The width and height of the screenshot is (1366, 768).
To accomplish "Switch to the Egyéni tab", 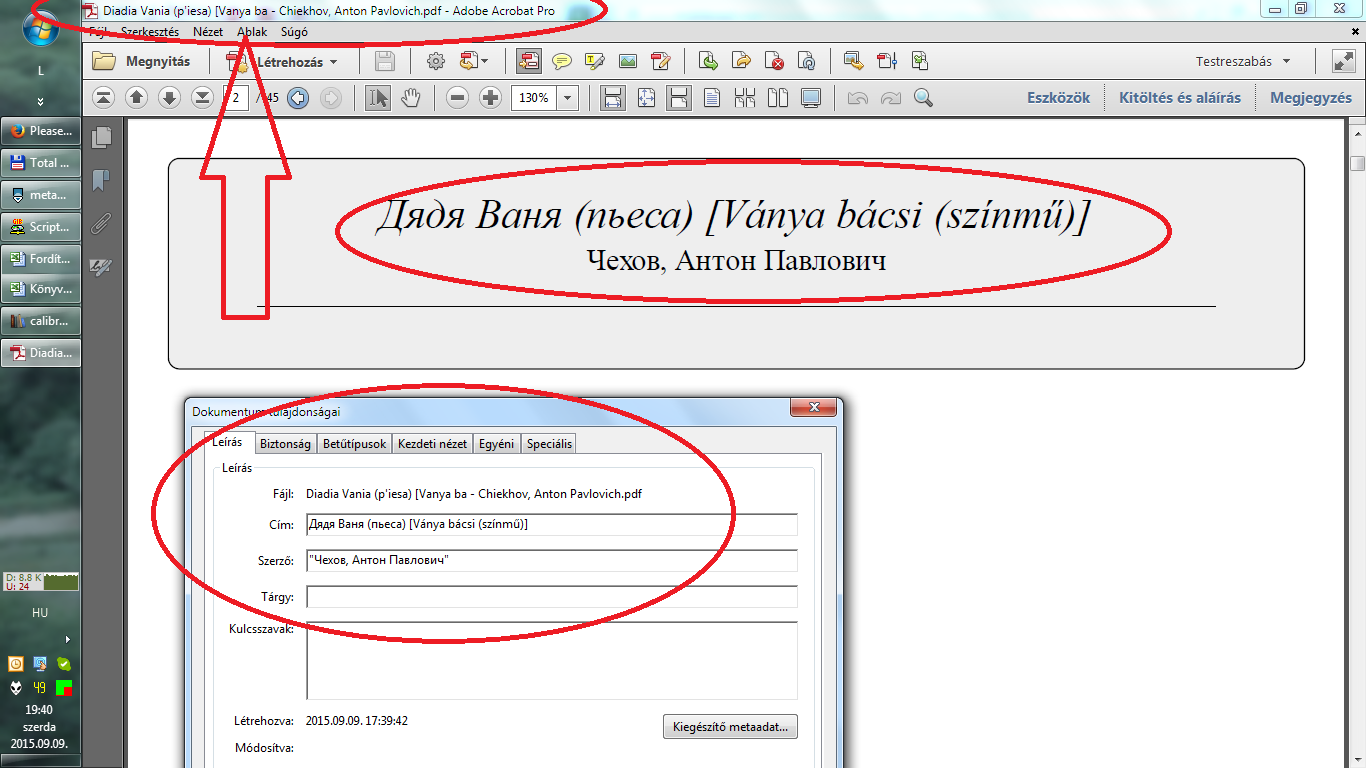I will [497, 443].
